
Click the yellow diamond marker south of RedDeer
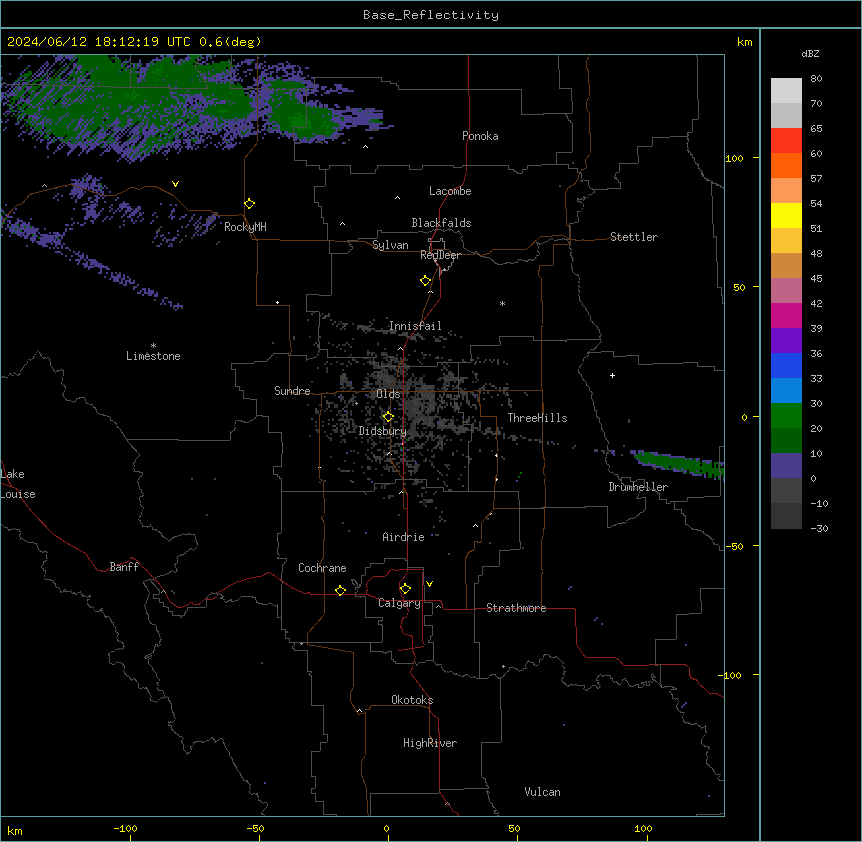[426, 281]
